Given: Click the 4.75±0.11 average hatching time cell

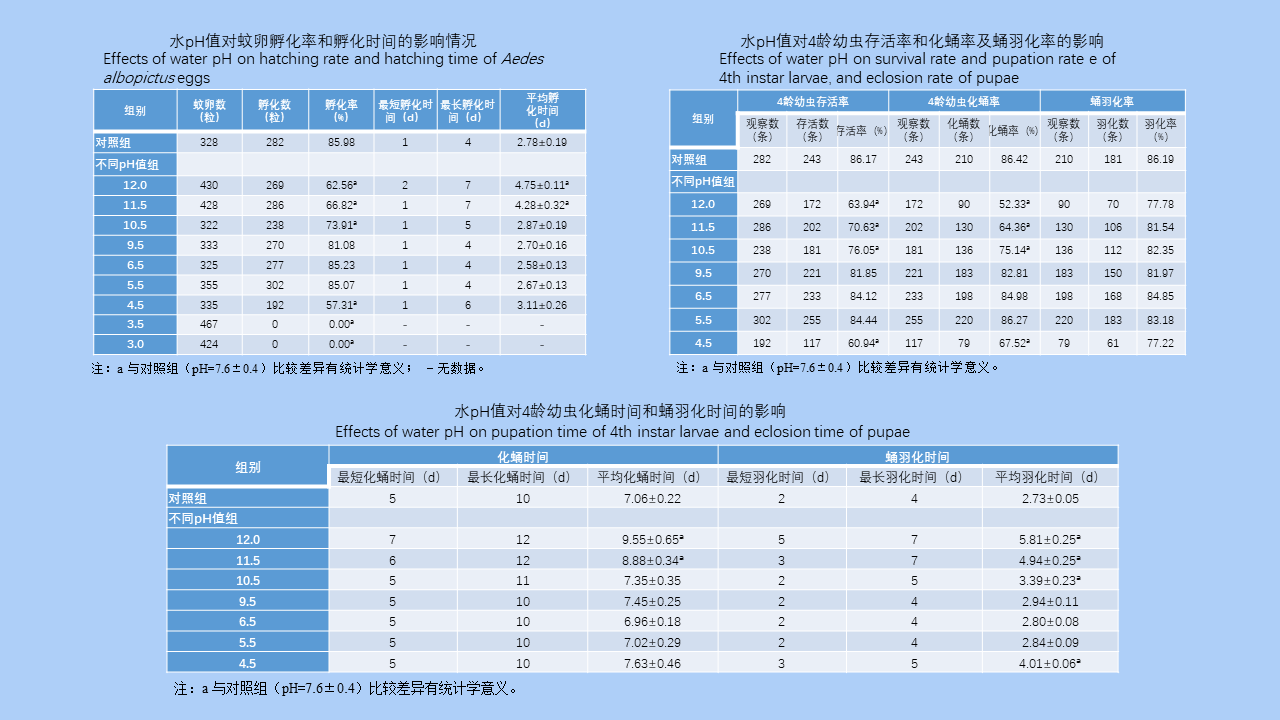Looking at the screenshot, I should (x=542, y=185).
